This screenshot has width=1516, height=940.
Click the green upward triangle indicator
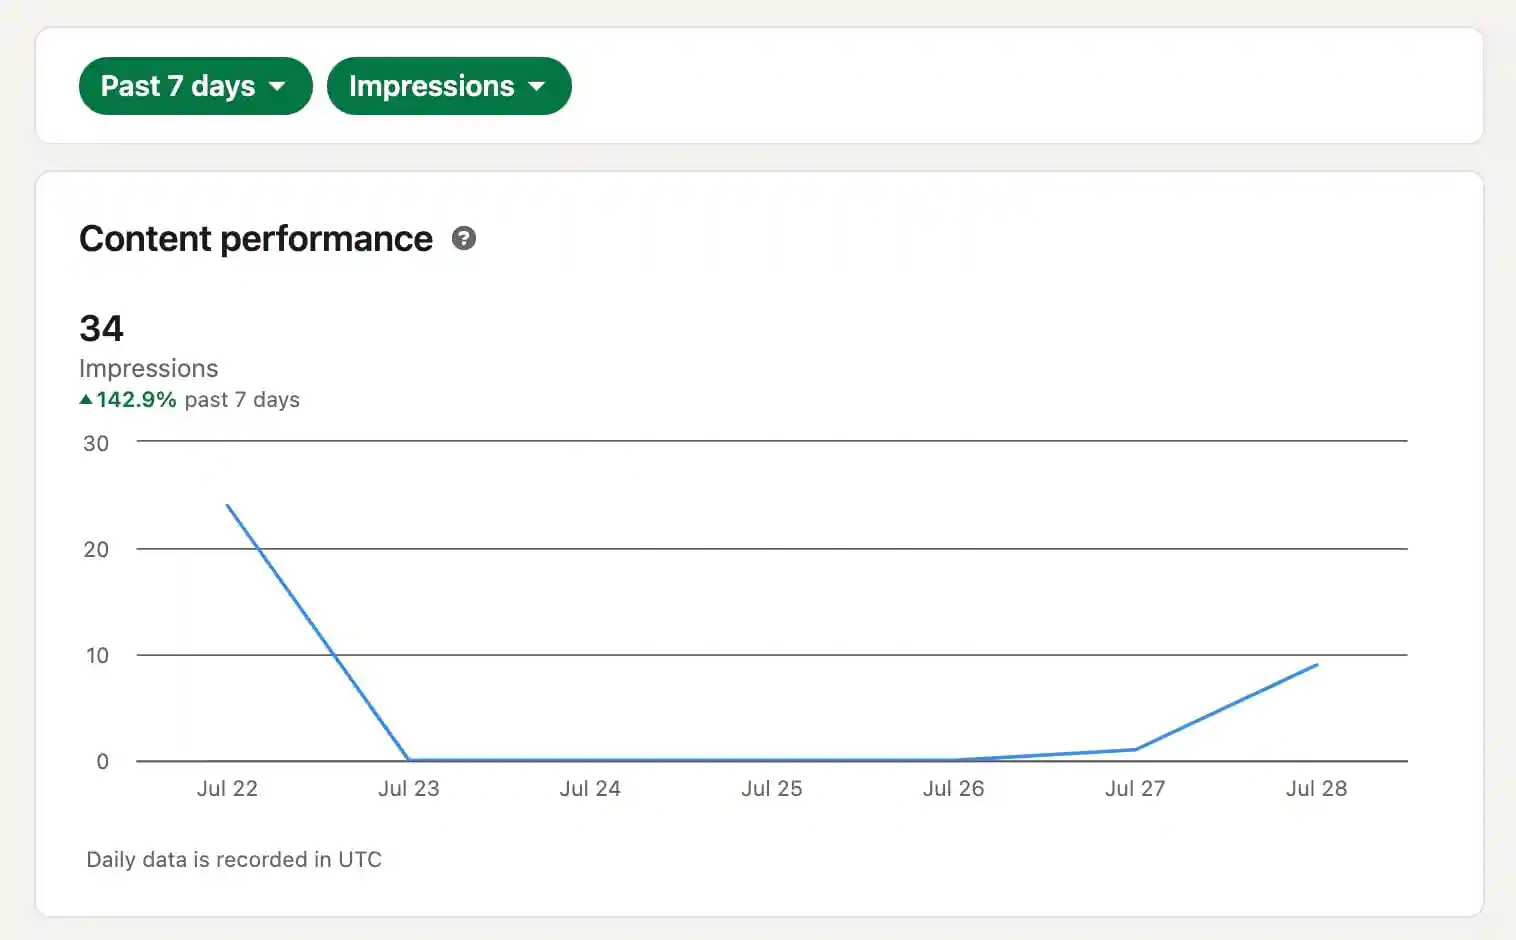(85, 399)
